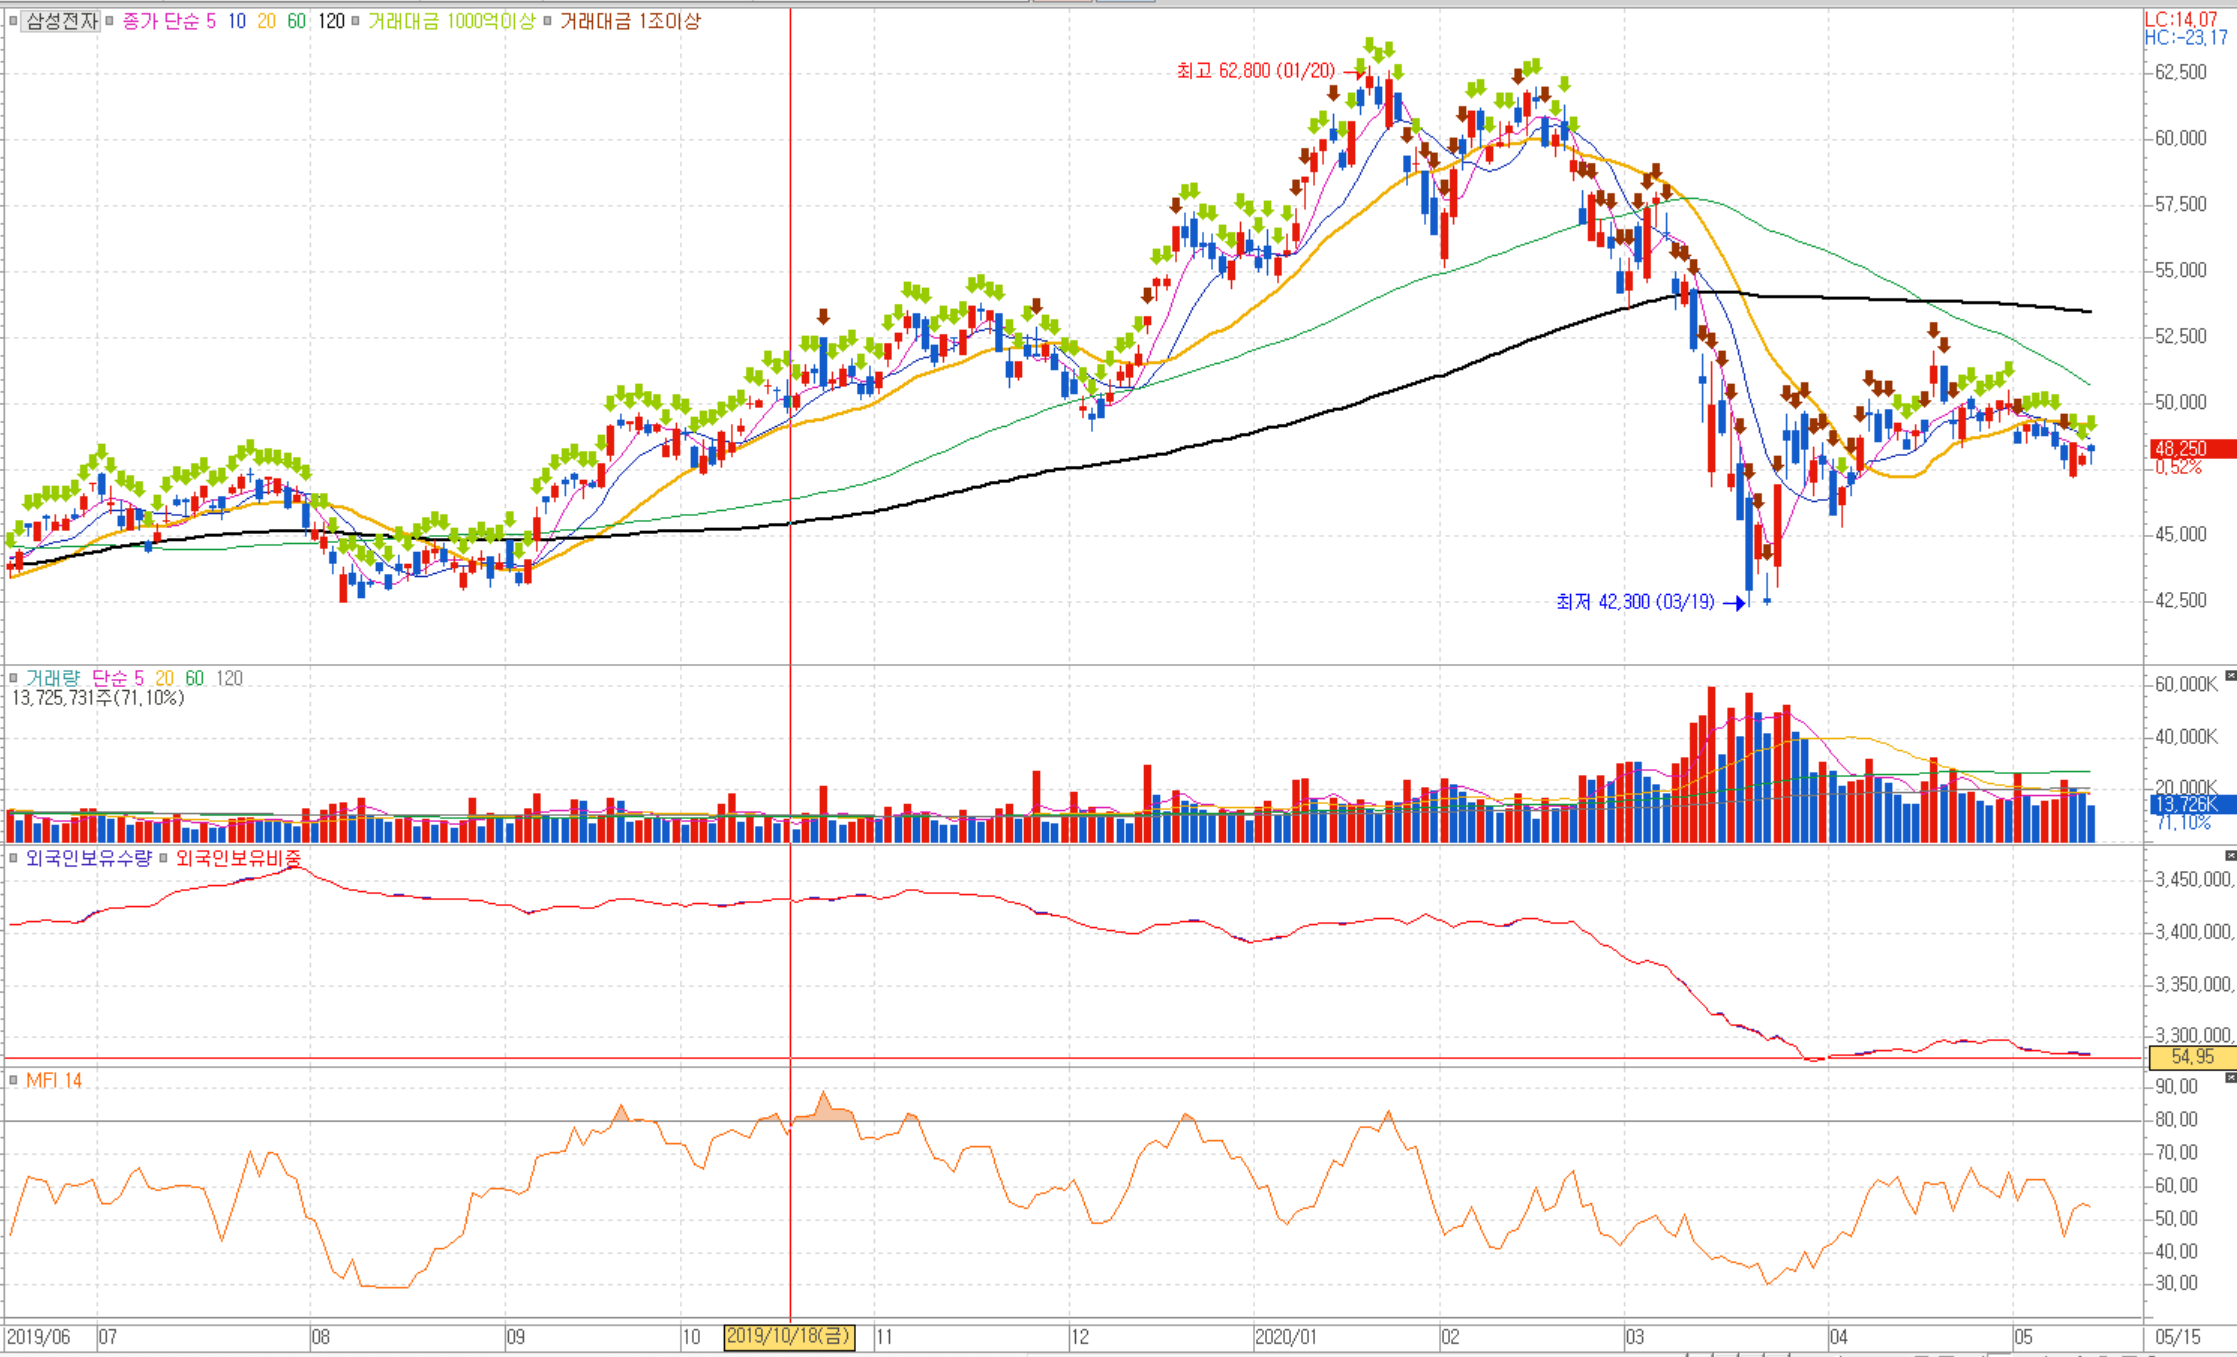The height and width of the screenshot is (1357, 2237).
Task: Click the MFI 14 indicator label
Action: click(x=54, y=1080)
